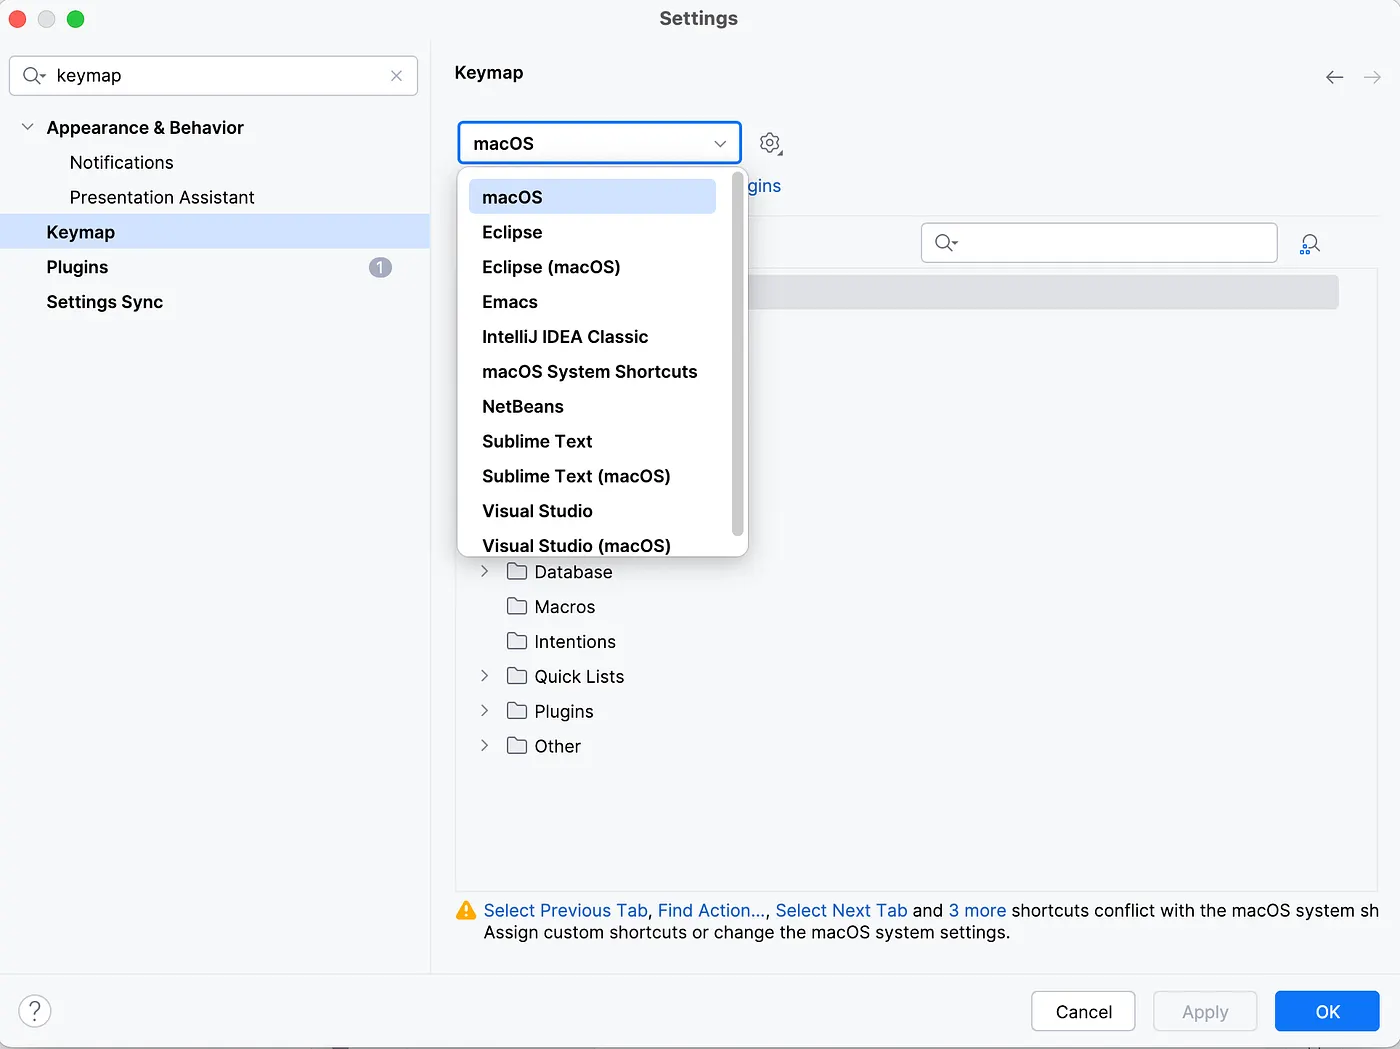The height and width of the screenshot is (1049, 1400).
Task: Open the Select Previous Tab conflict link
Action: tap(565, 910)
